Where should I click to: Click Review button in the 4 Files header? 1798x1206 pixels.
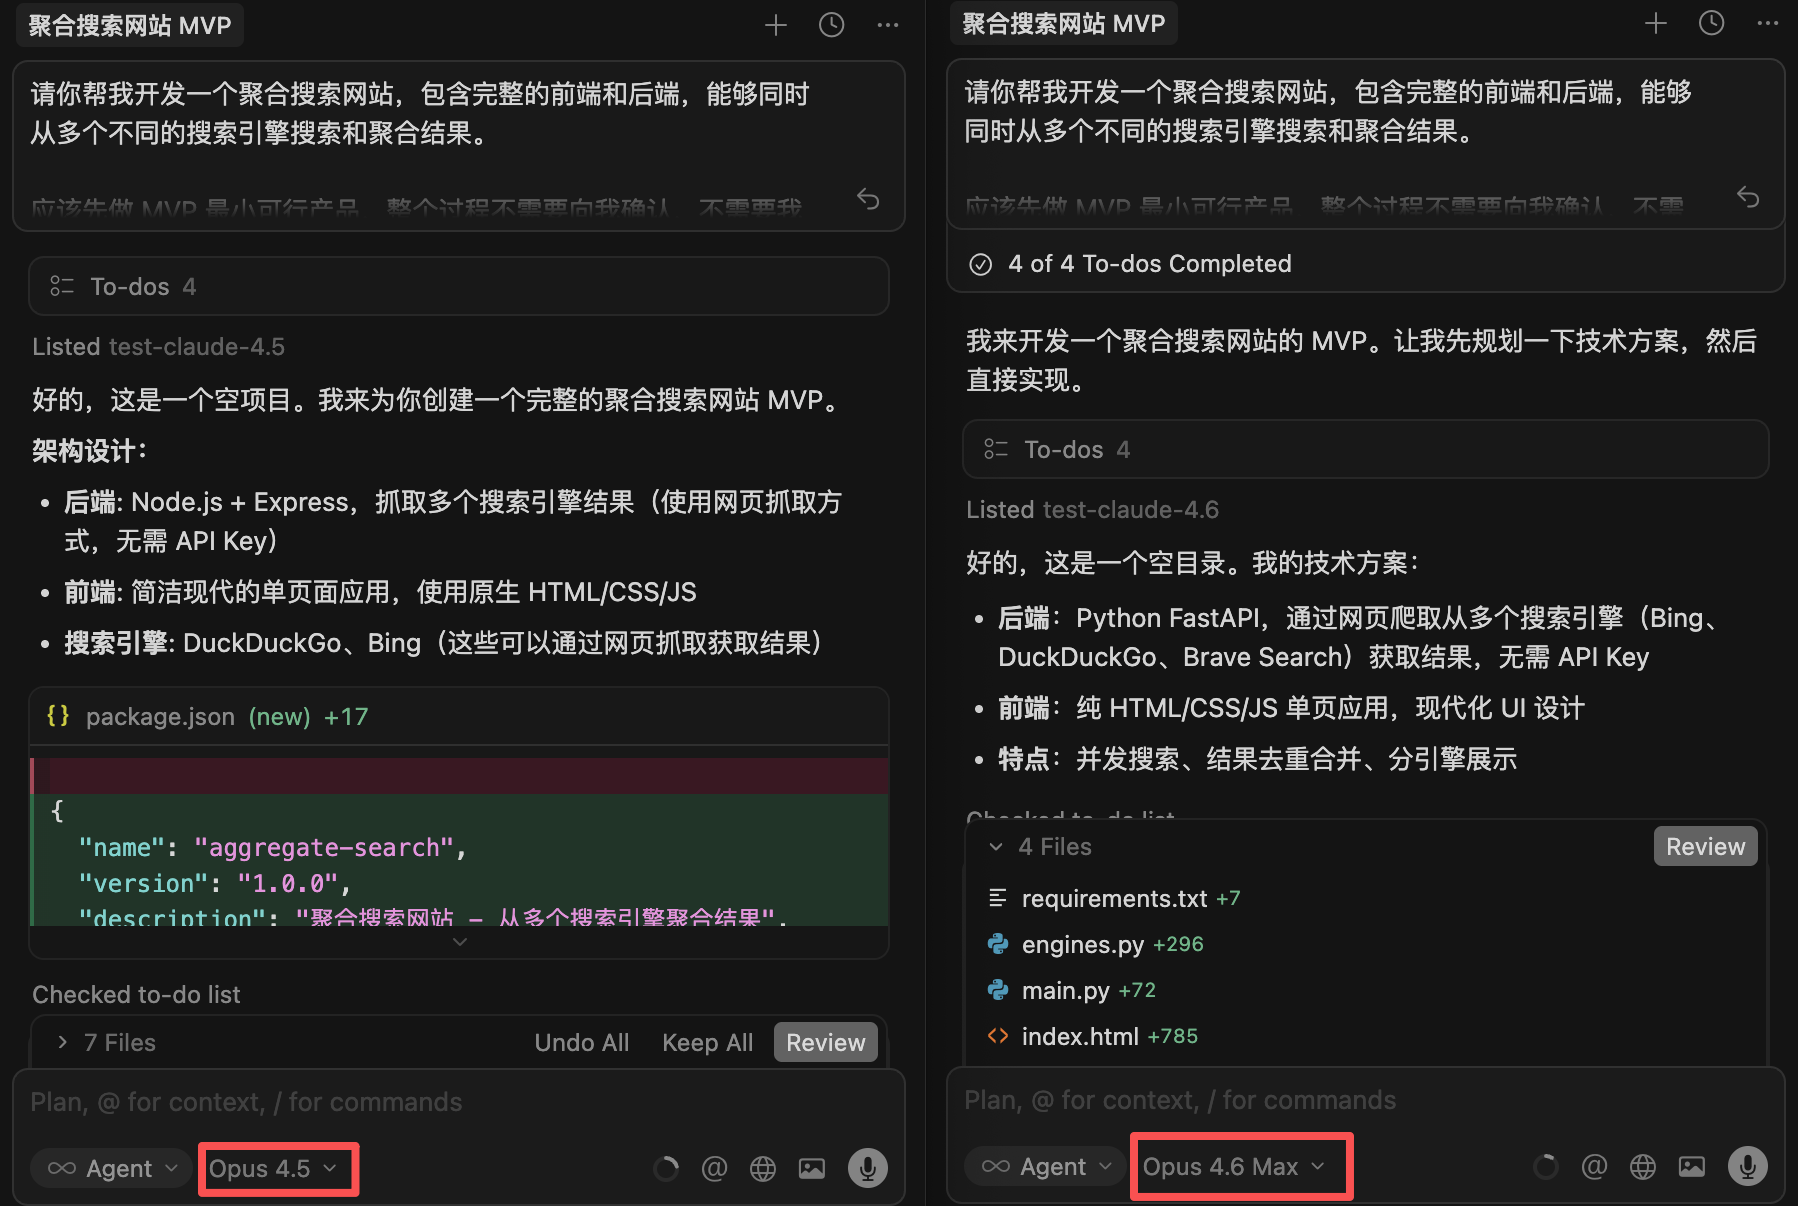(x=1705, y=847)
